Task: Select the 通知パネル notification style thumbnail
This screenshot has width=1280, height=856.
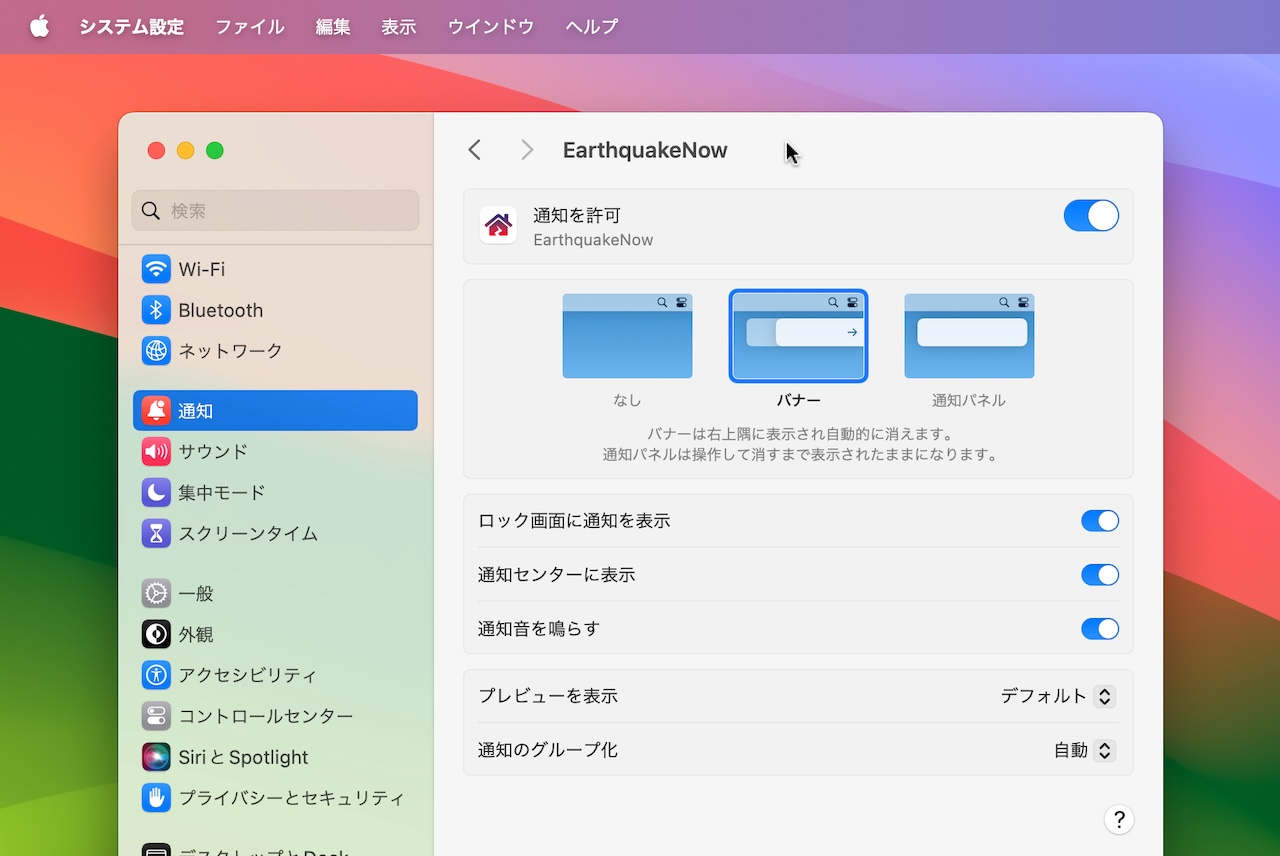Action: tap(969, 336)
